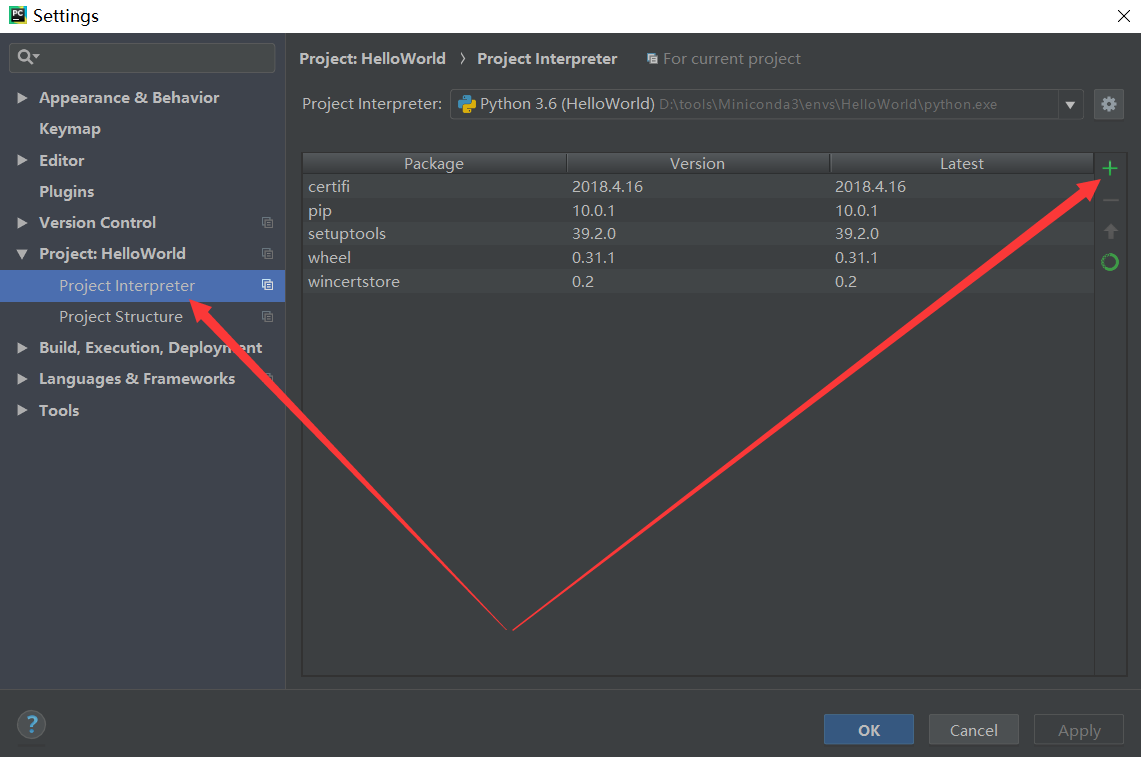The image size is (1141, 757).
Task: Expand the Appearance & Behavior section
Action: pyautogui.click(x=22, y=97)
